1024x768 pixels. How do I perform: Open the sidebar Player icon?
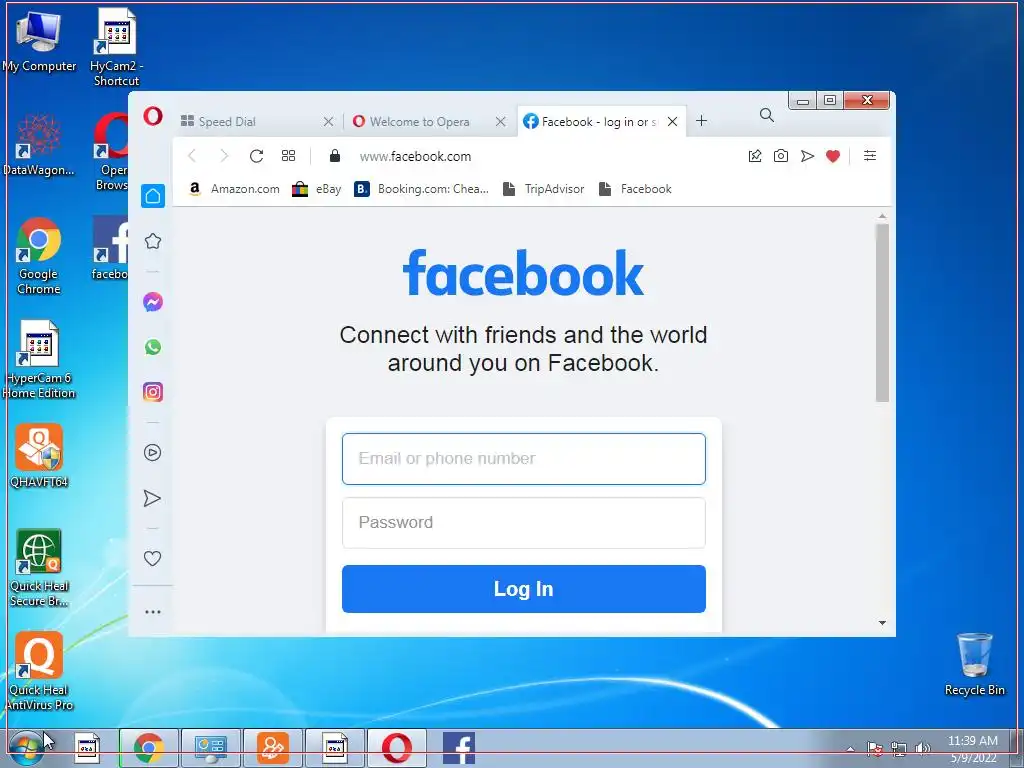point(152,453)
